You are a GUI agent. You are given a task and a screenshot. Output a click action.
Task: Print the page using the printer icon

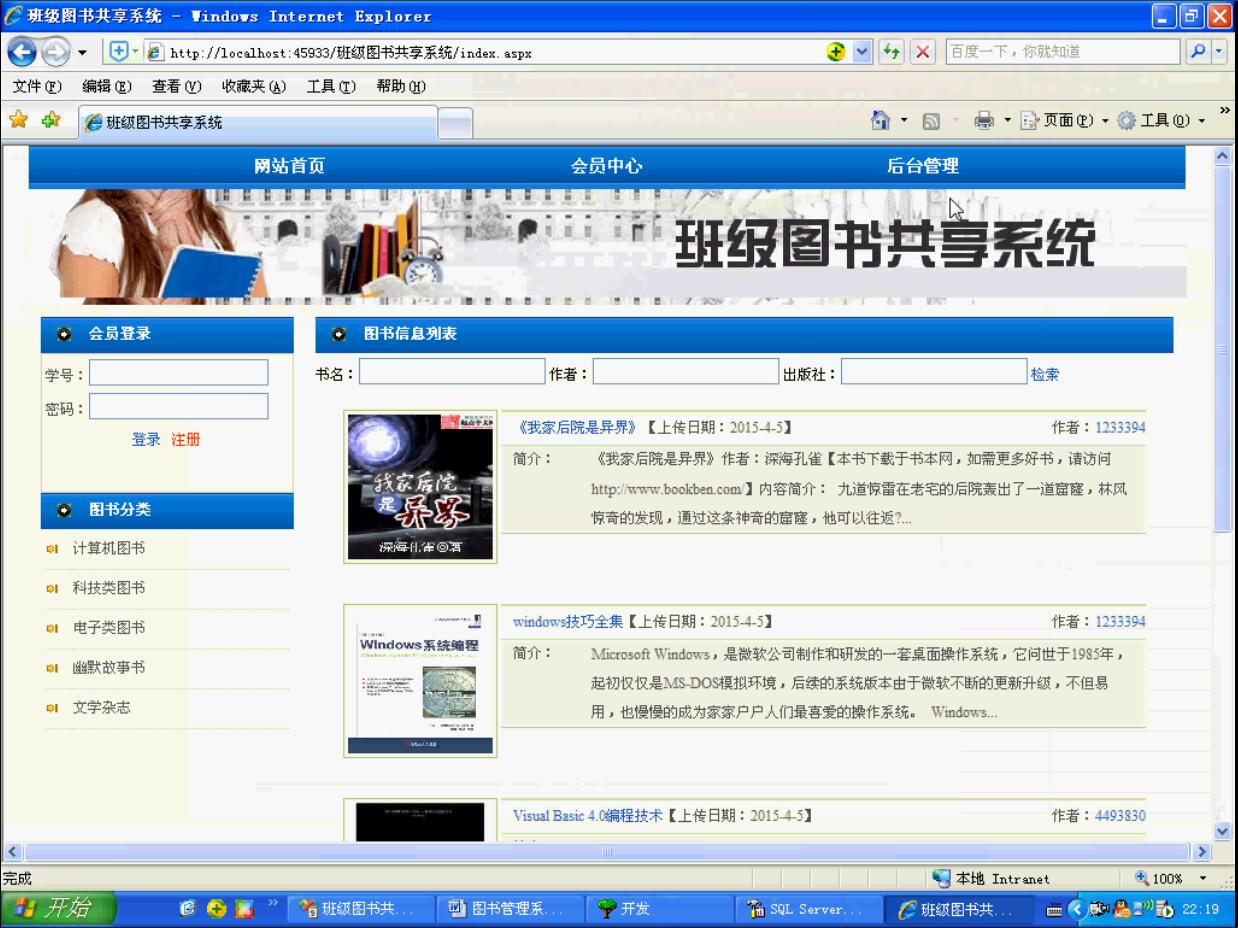coord(984,121)
